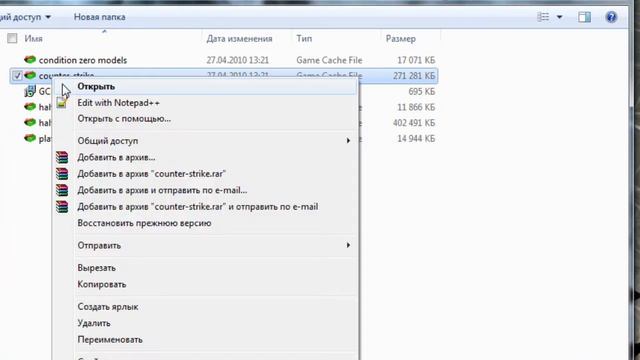Uncheck the counter-strike row checkbox
The width and height of the screenshot is (640, 360).
coord(17,76)
